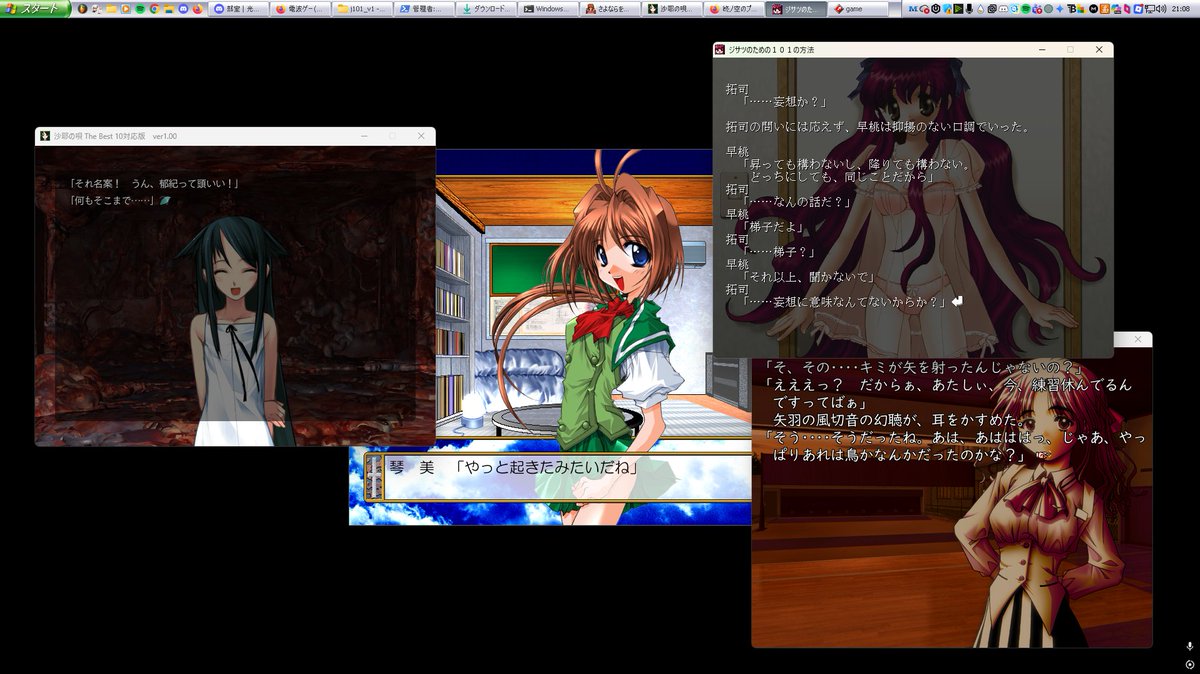Screen dimensions: 1200x674
Task: Switch to the ジサツのた taskbar button
Action: (794, 9)
